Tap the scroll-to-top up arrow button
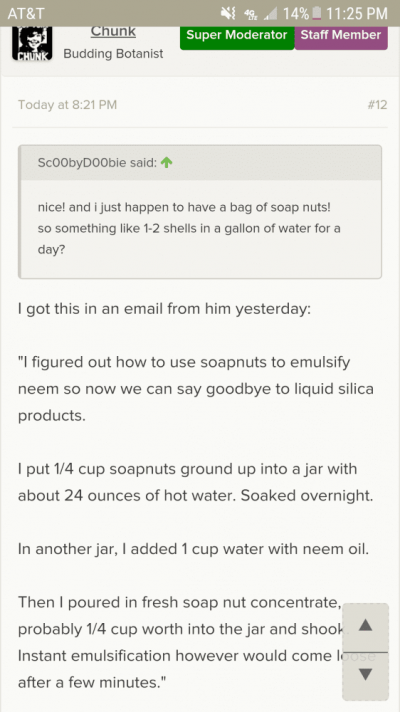The image size is (400, 712). point(365,626)
